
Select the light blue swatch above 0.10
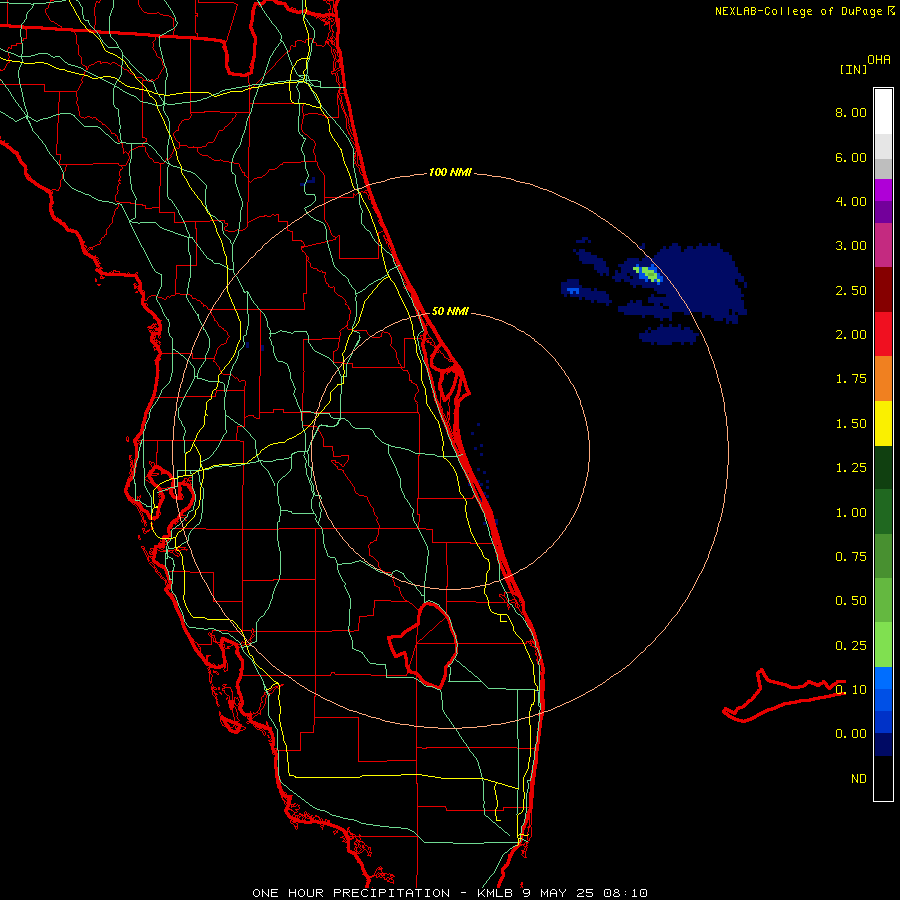(883, 678)
